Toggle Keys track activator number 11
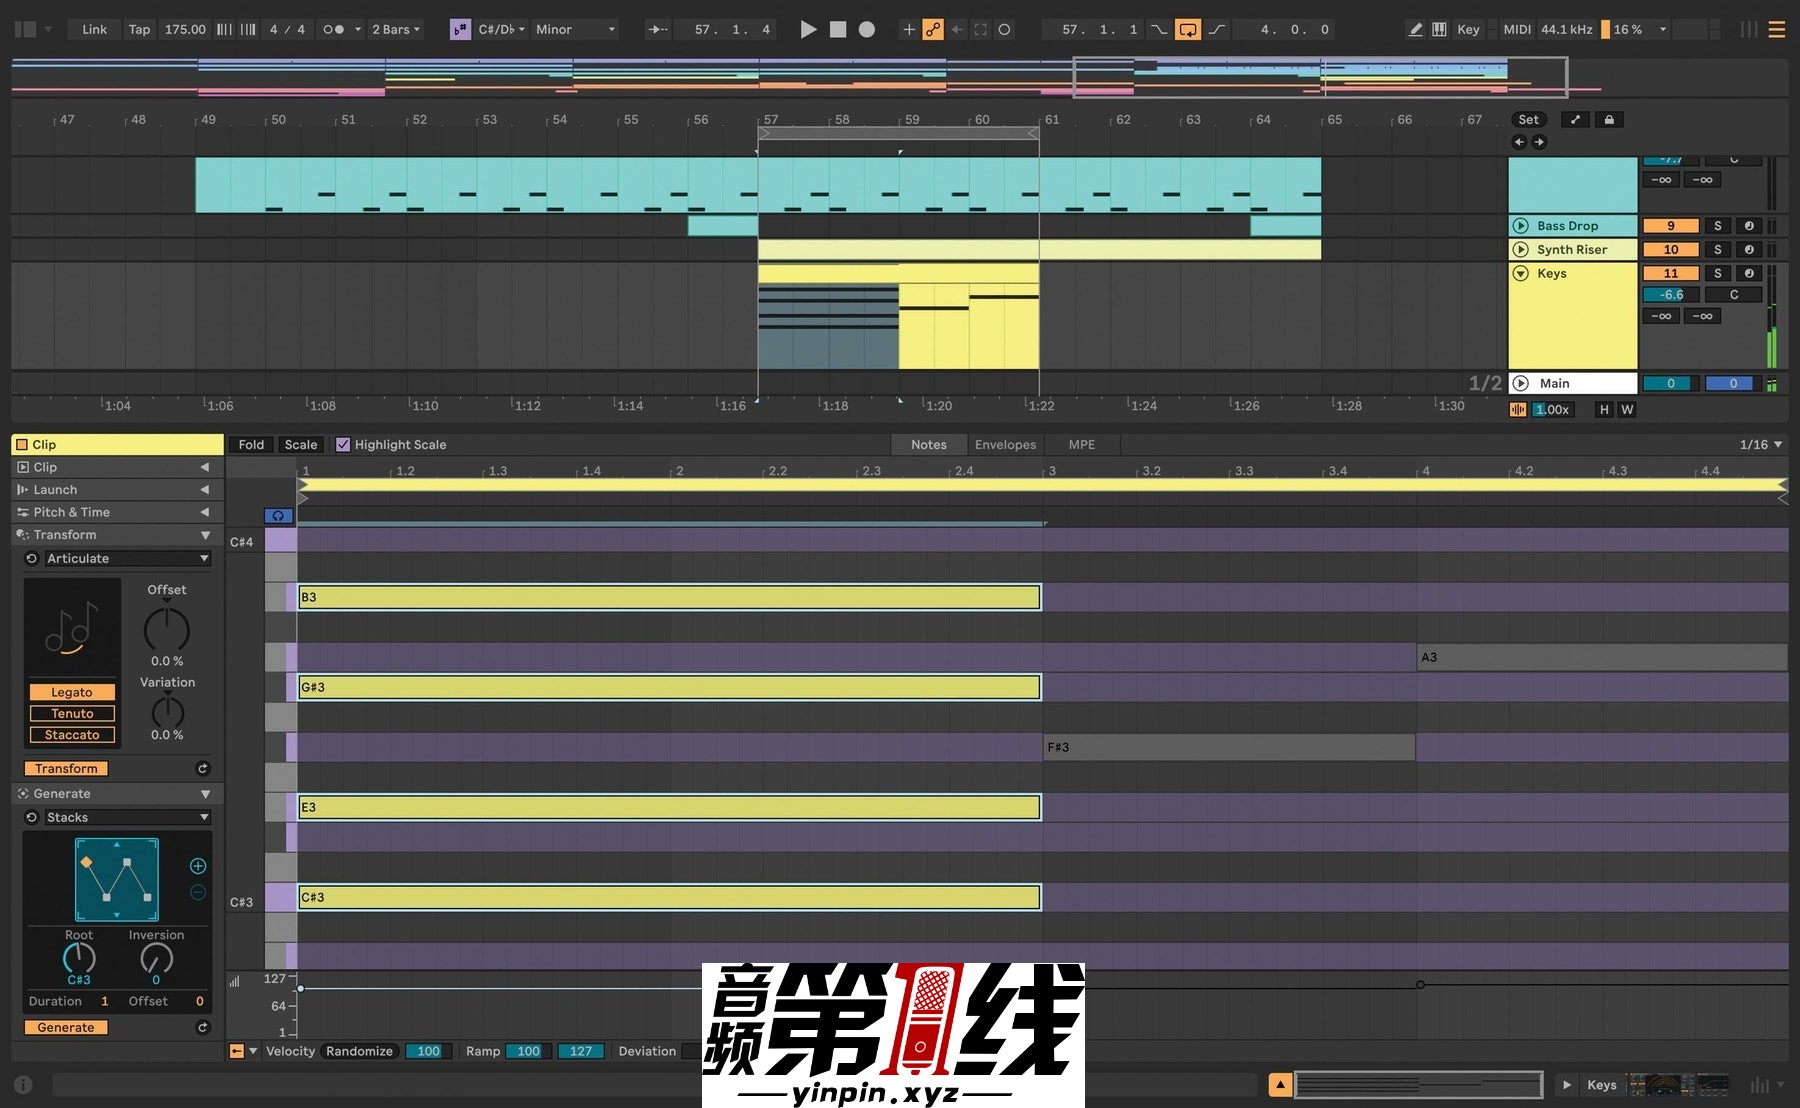 click(1670, 273)
